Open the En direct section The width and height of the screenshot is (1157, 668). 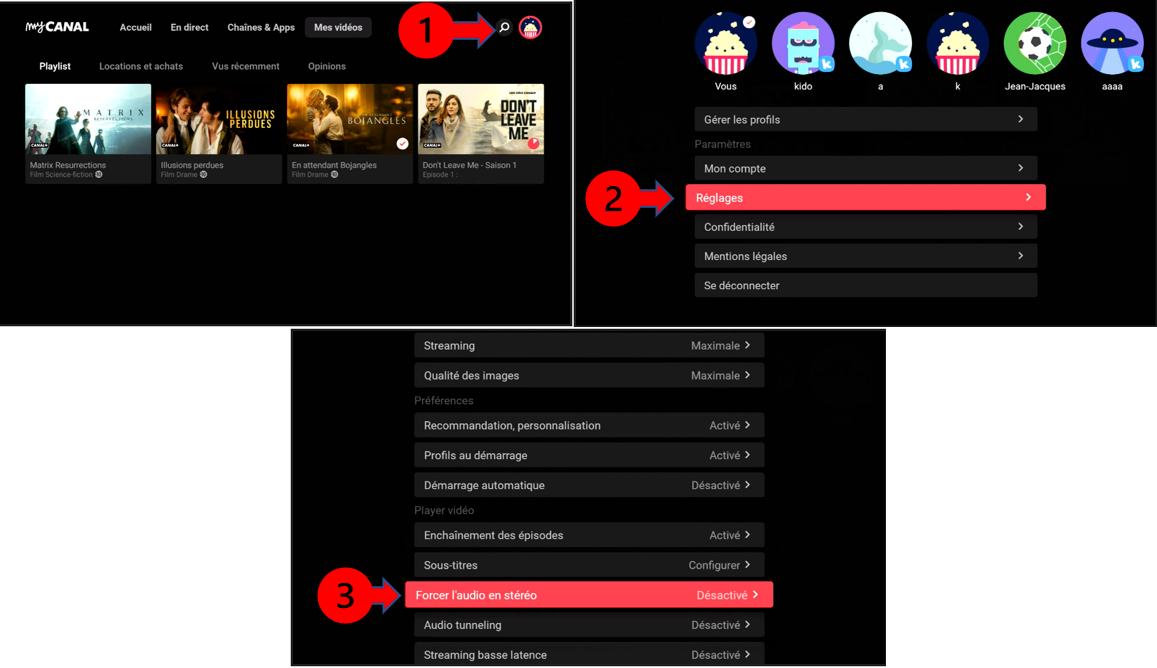(x=190, y=27)
